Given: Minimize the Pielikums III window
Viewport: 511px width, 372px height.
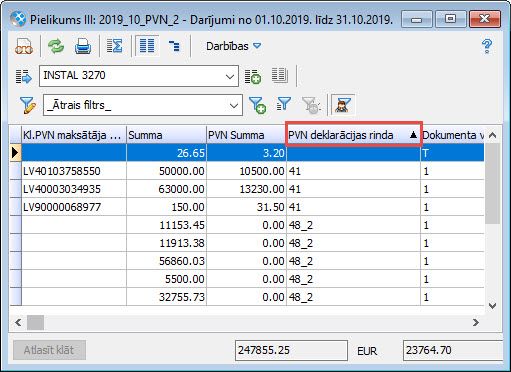Looking at the screenshot, I should point(416,19).
